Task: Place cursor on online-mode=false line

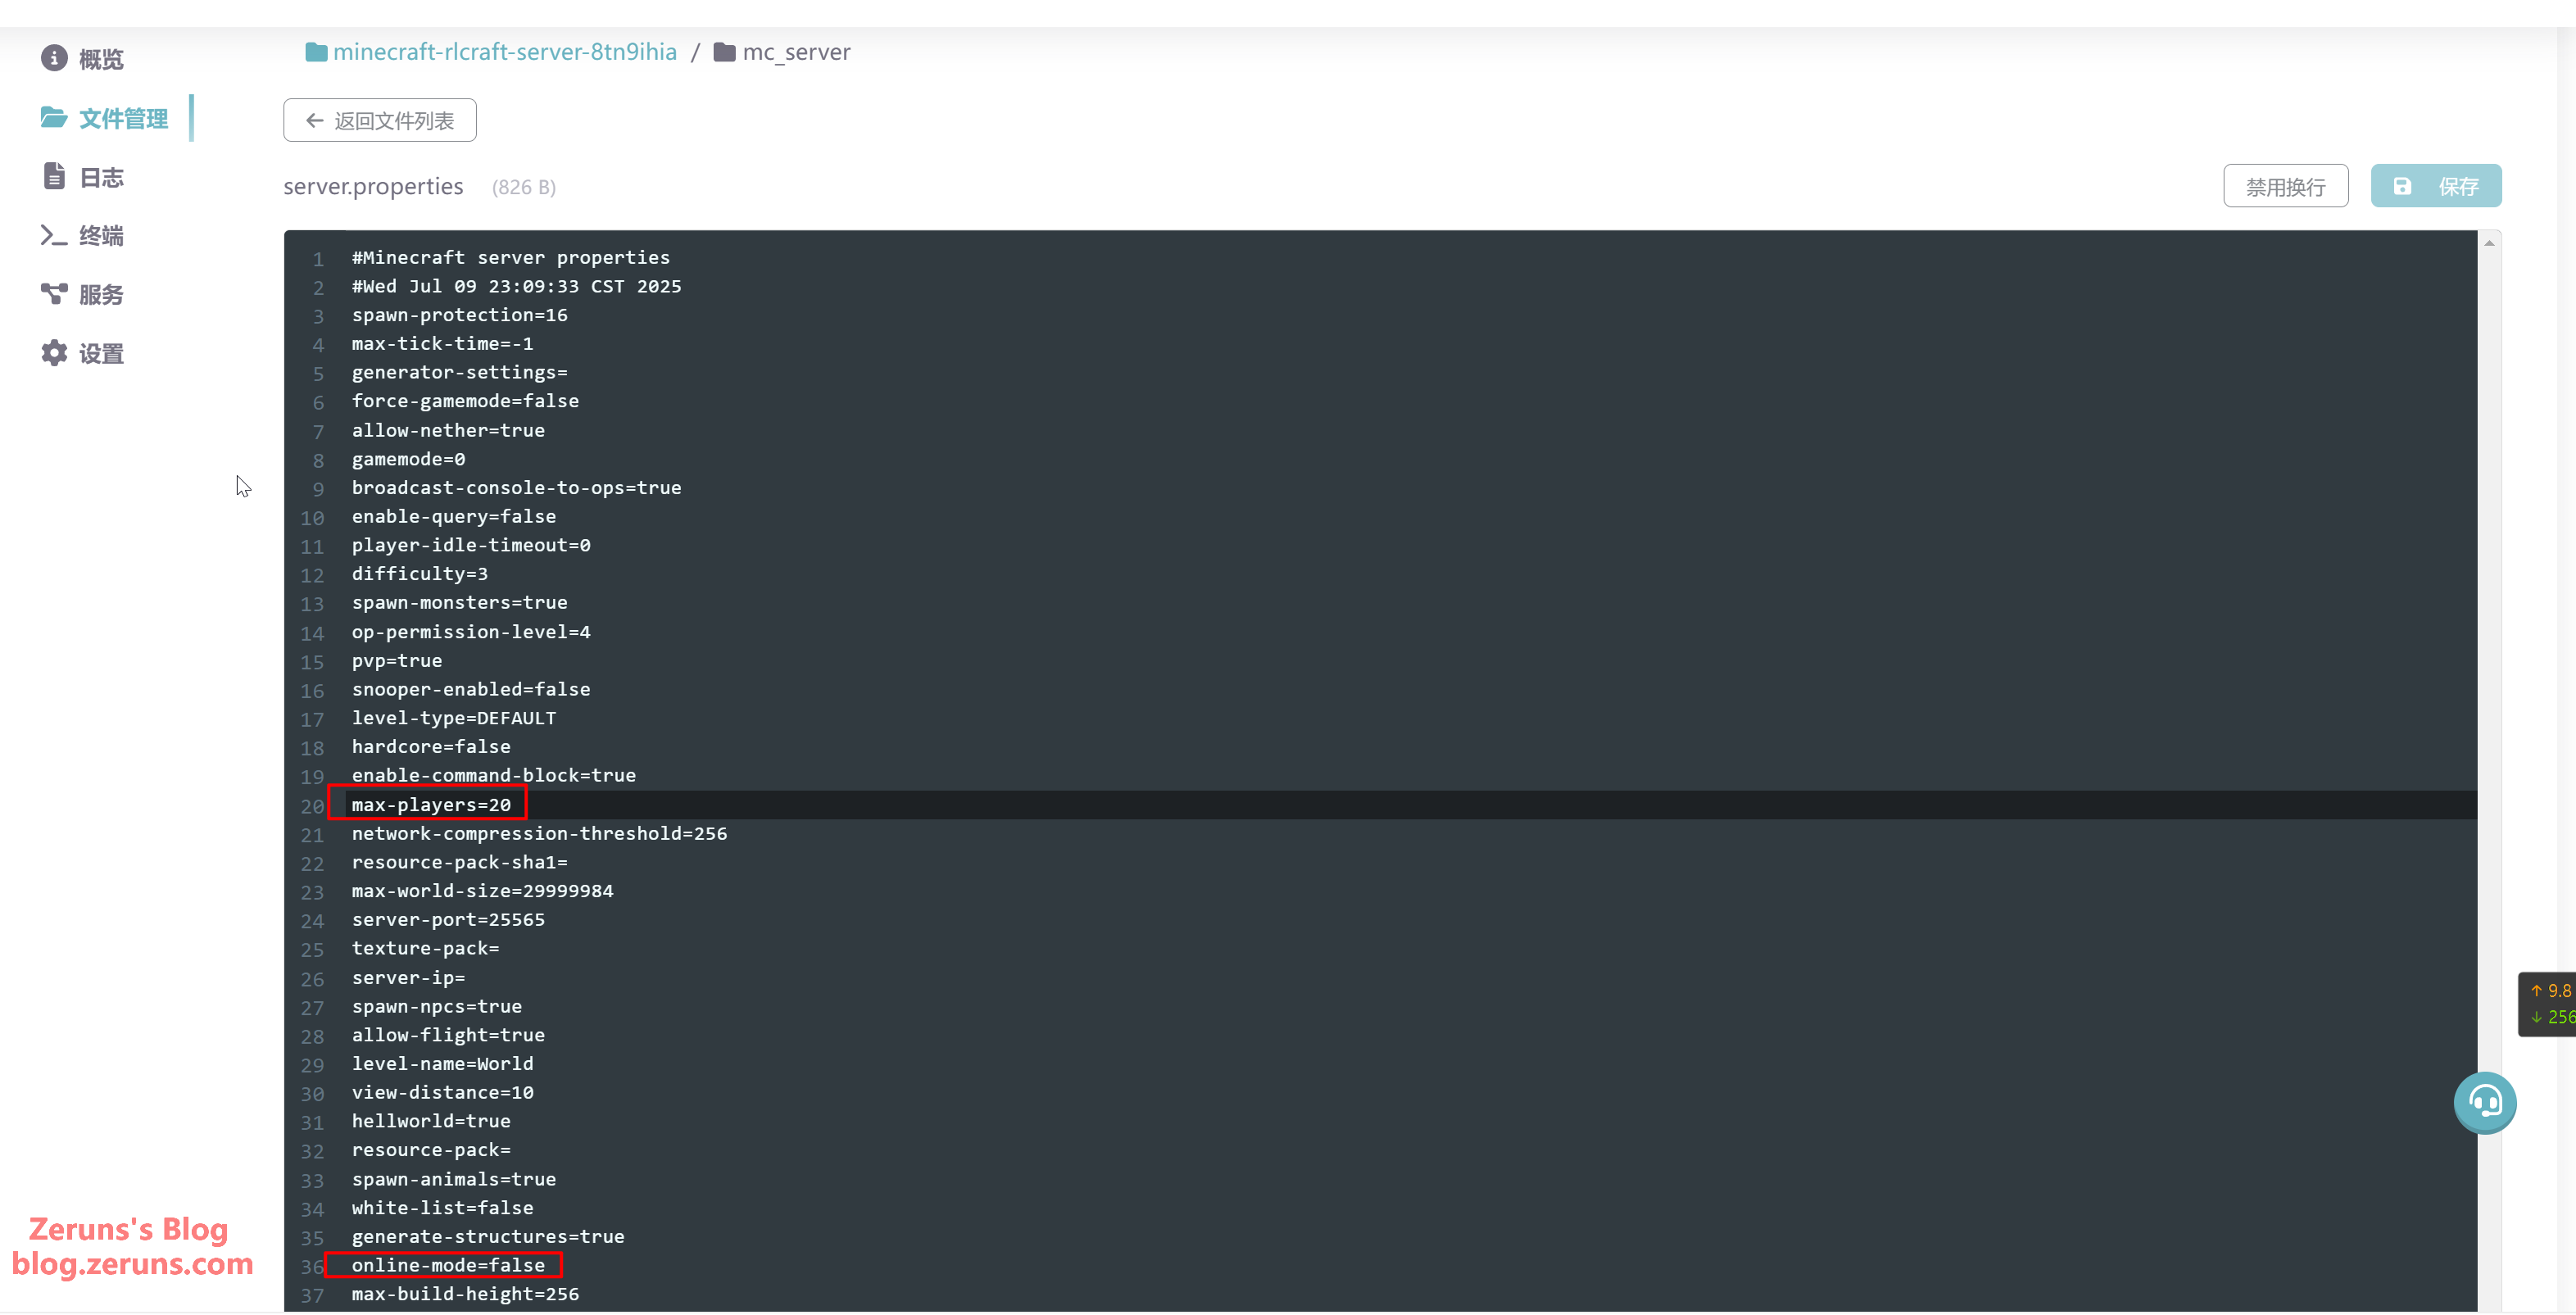Action: [x=448, y=1265]
